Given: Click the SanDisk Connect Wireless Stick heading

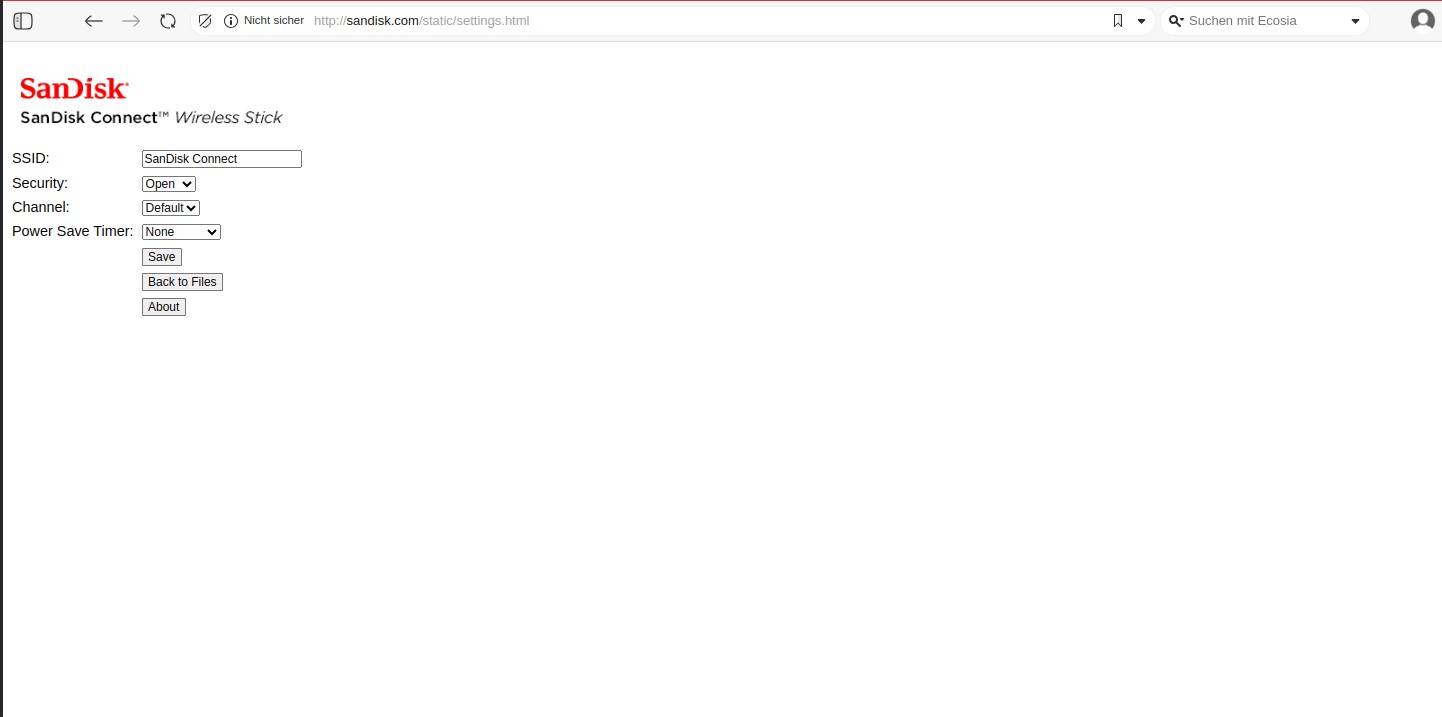Looking at the screenshot, I should point(151,118).
